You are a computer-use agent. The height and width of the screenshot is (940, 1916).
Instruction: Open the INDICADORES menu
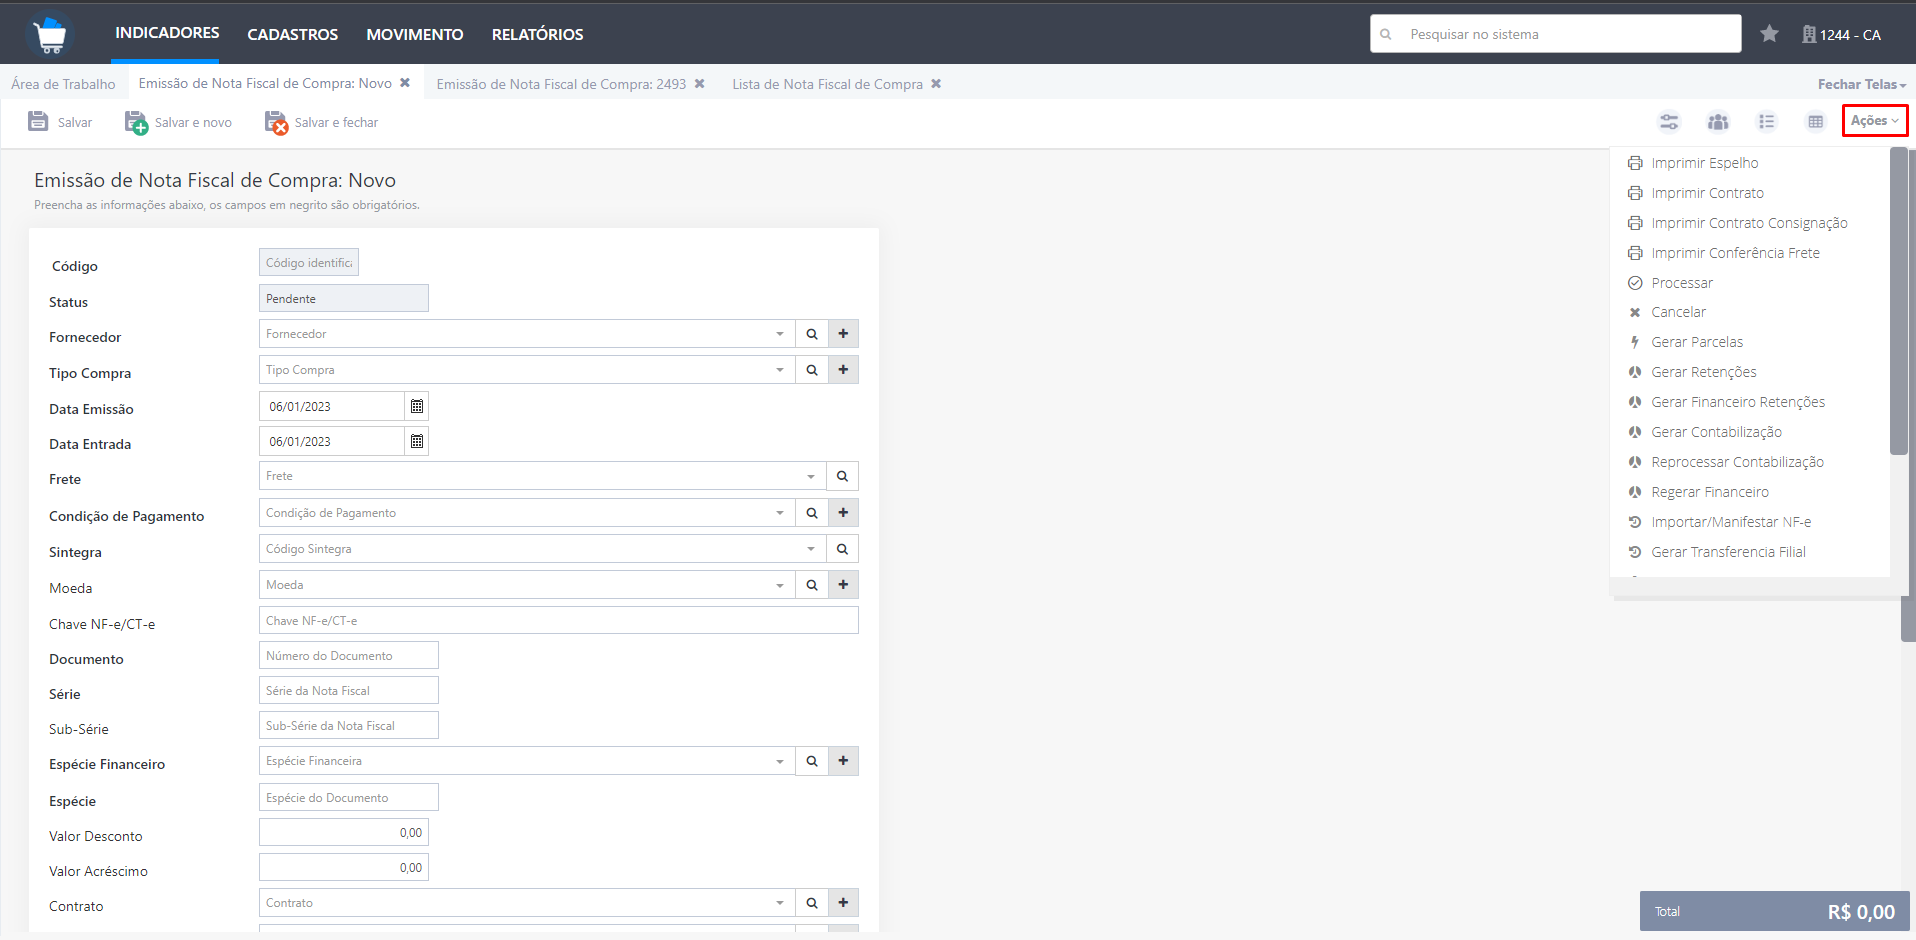click(x=167, y=33)
